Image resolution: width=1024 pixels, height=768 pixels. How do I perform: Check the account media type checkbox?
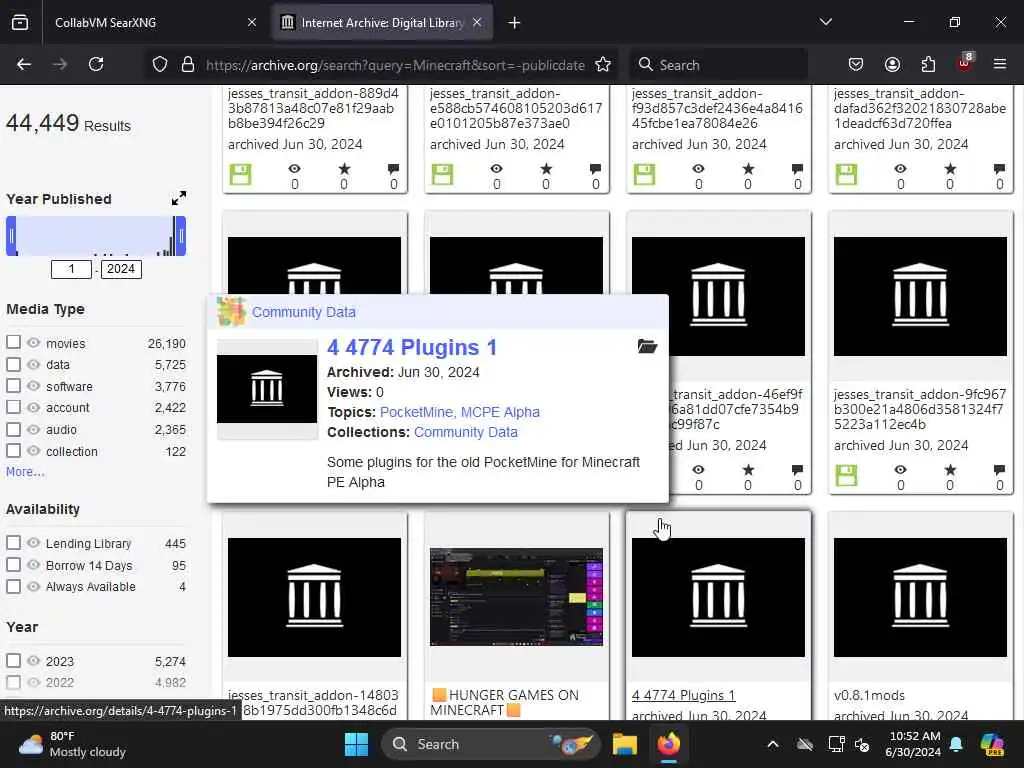[x=13, y=407]
